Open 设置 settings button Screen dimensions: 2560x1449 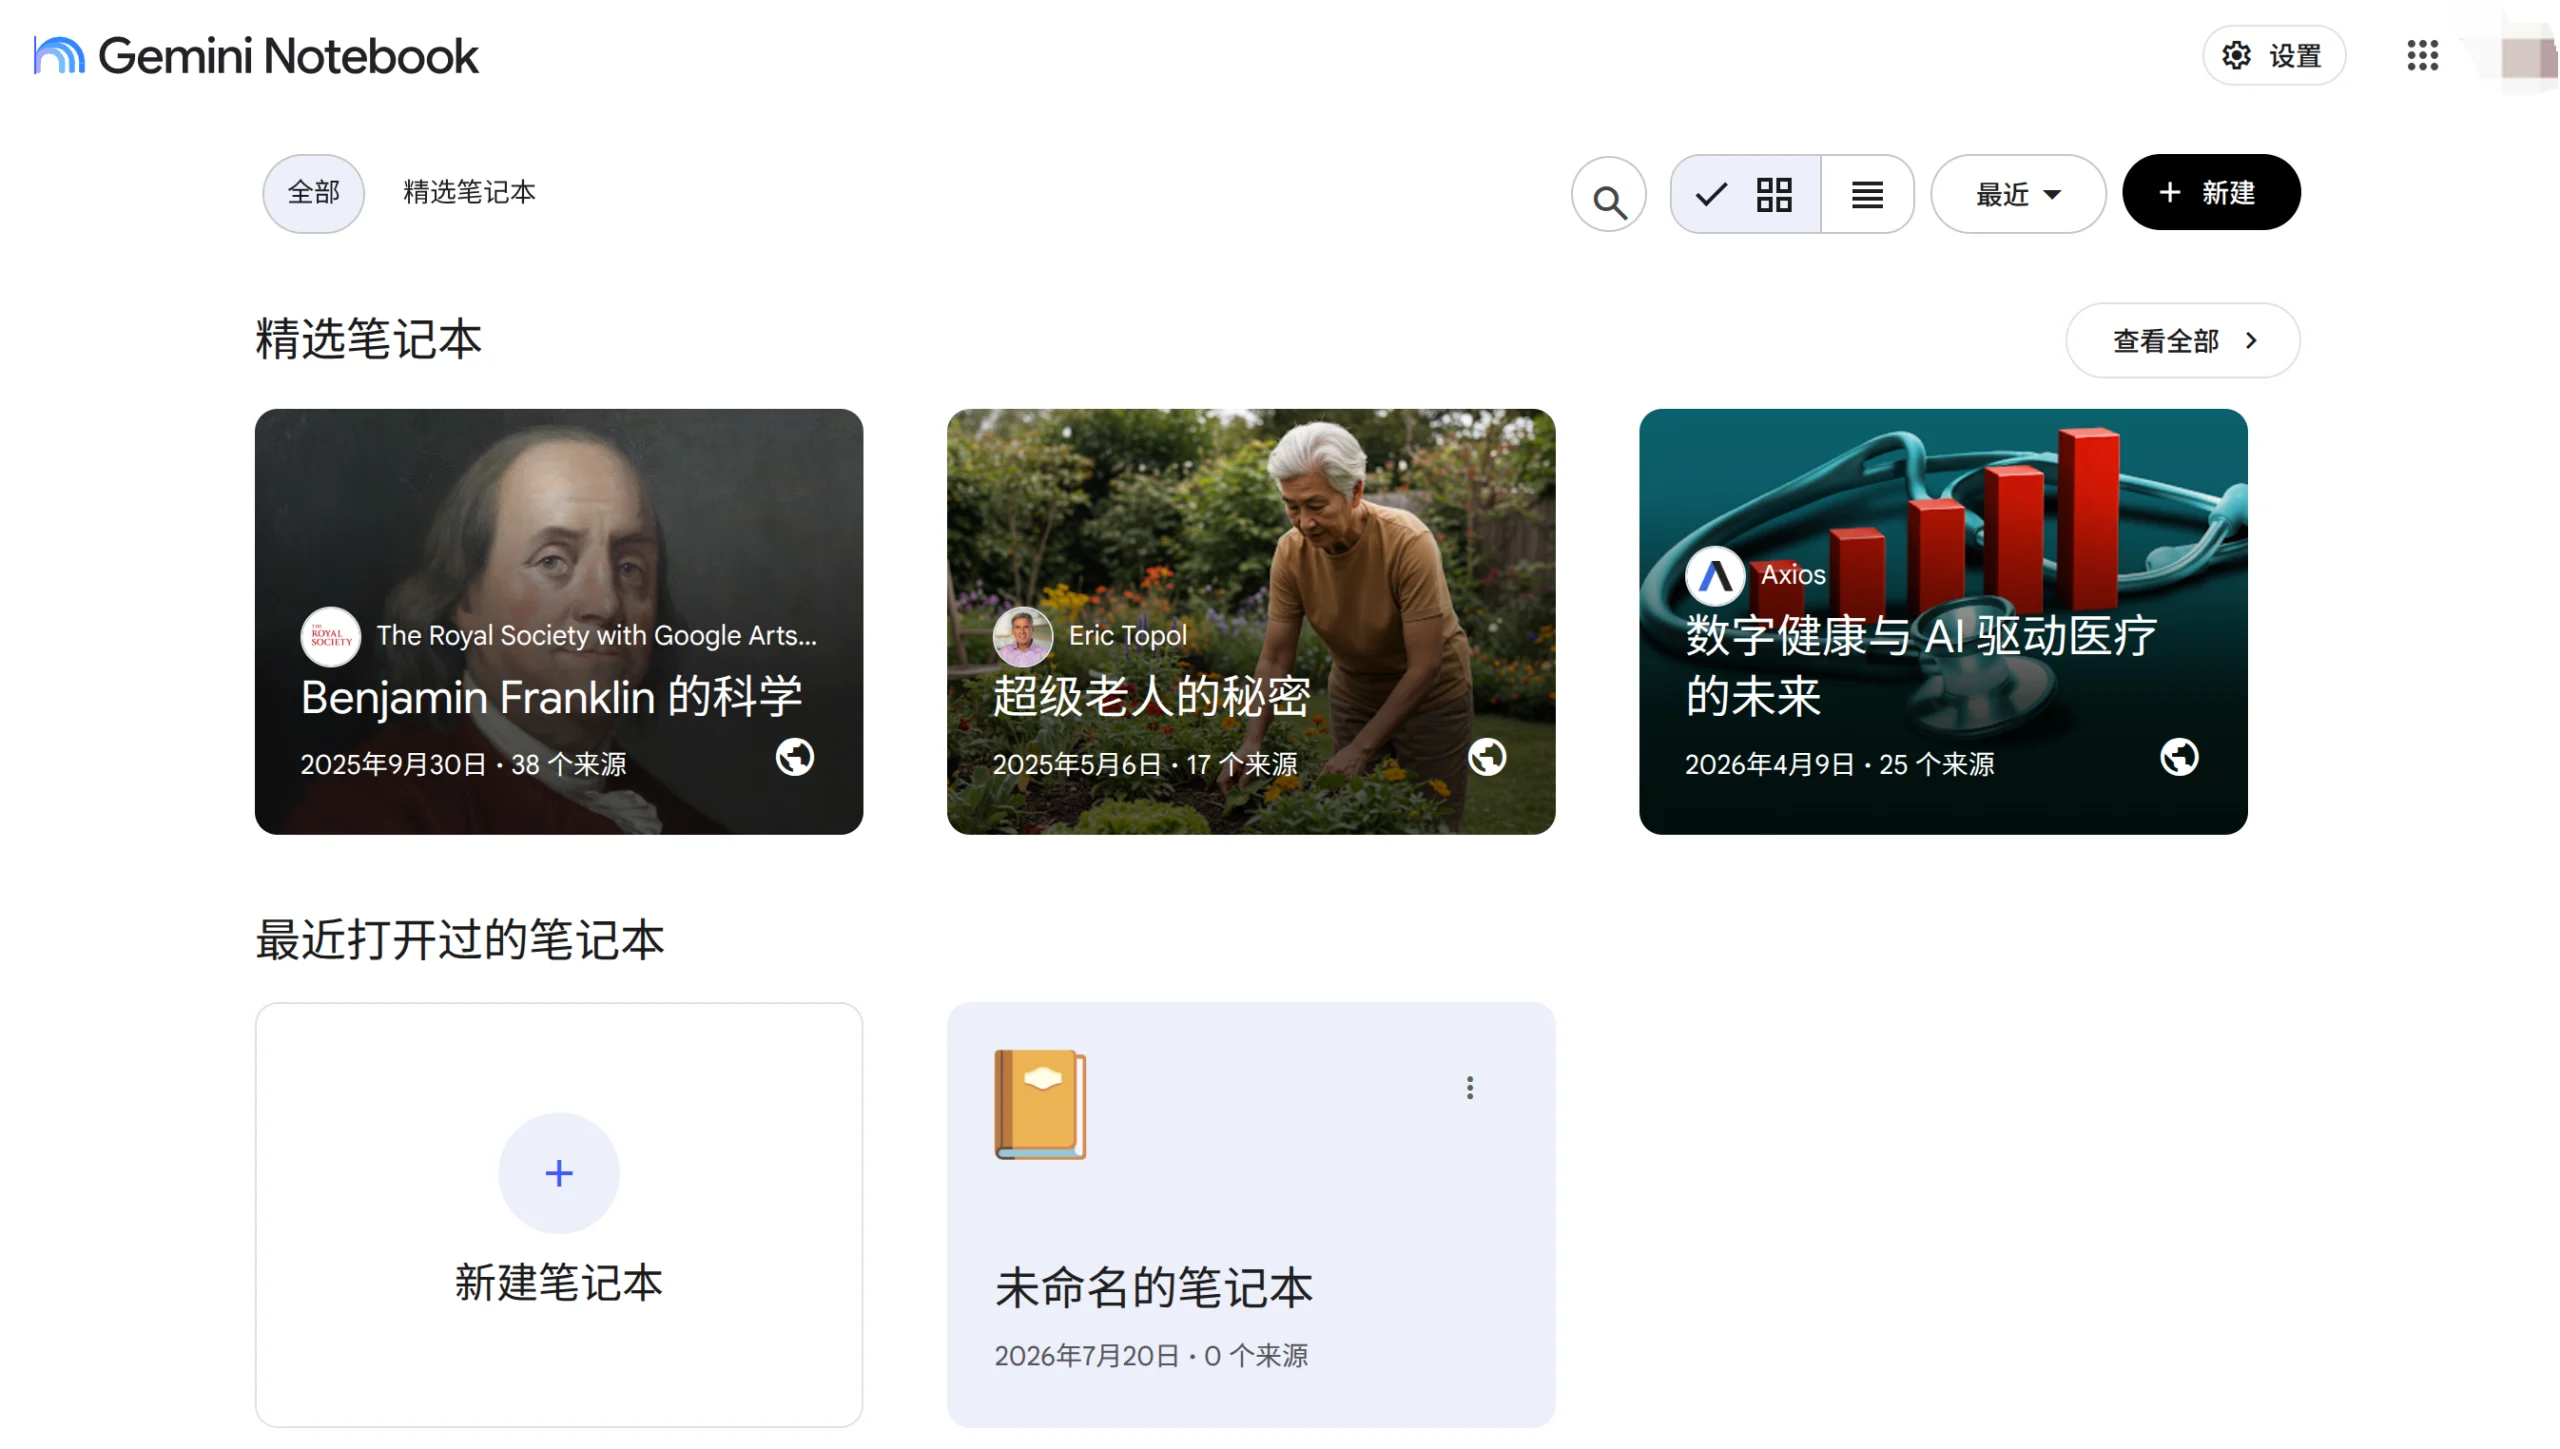2273,55
